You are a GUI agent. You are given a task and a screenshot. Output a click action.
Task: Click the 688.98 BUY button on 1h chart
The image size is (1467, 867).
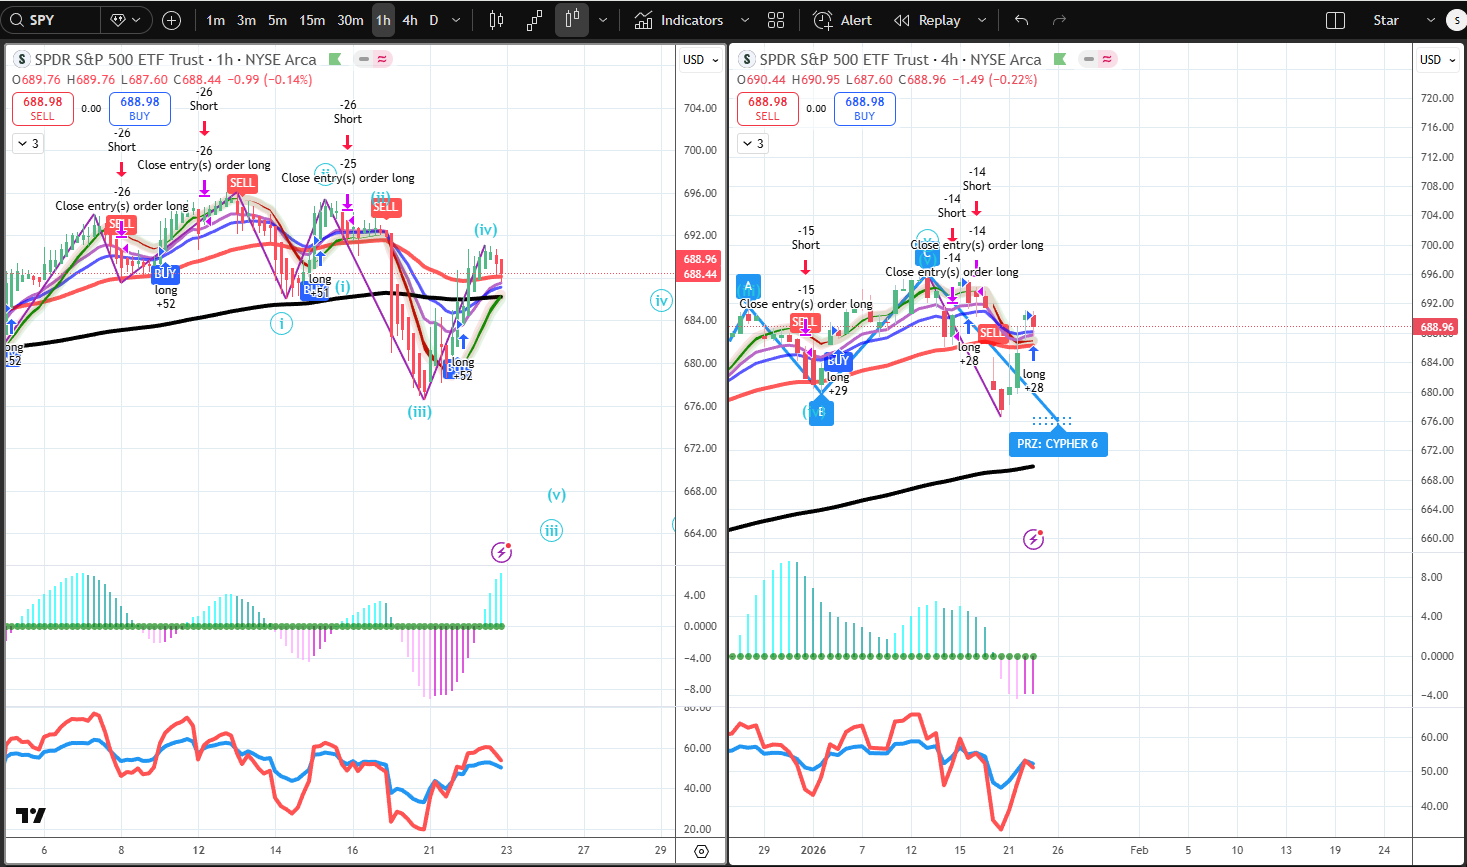click(x=140, y=108)
